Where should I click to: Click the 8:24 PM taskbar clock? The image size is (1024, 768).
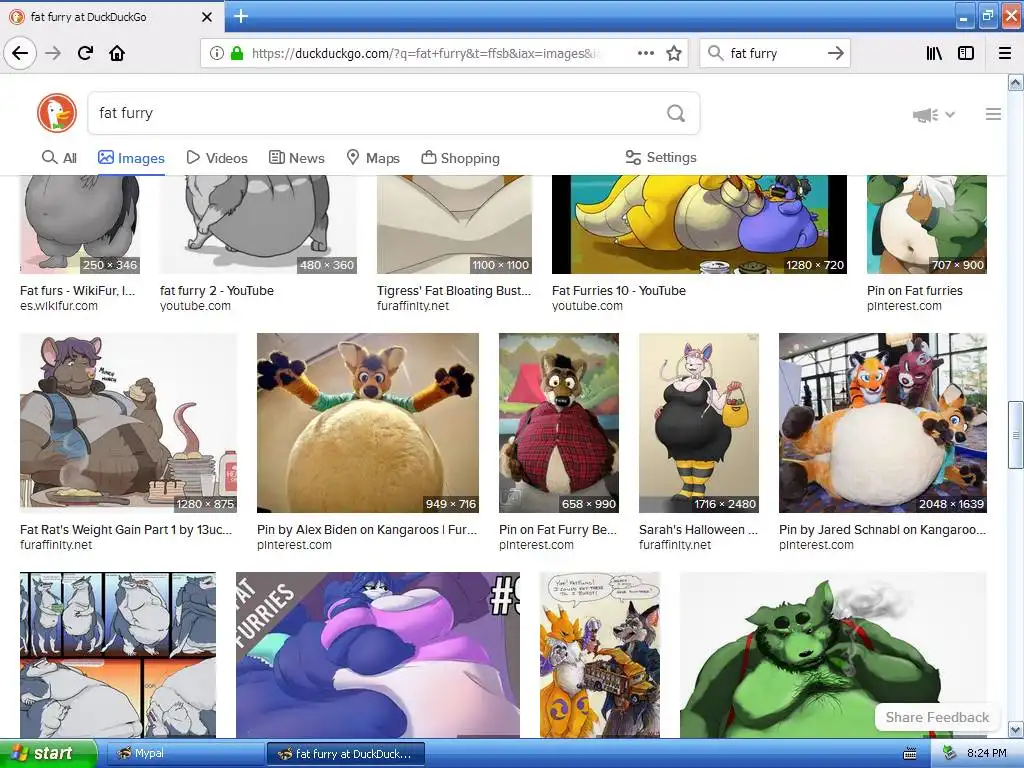coord(986,753)
